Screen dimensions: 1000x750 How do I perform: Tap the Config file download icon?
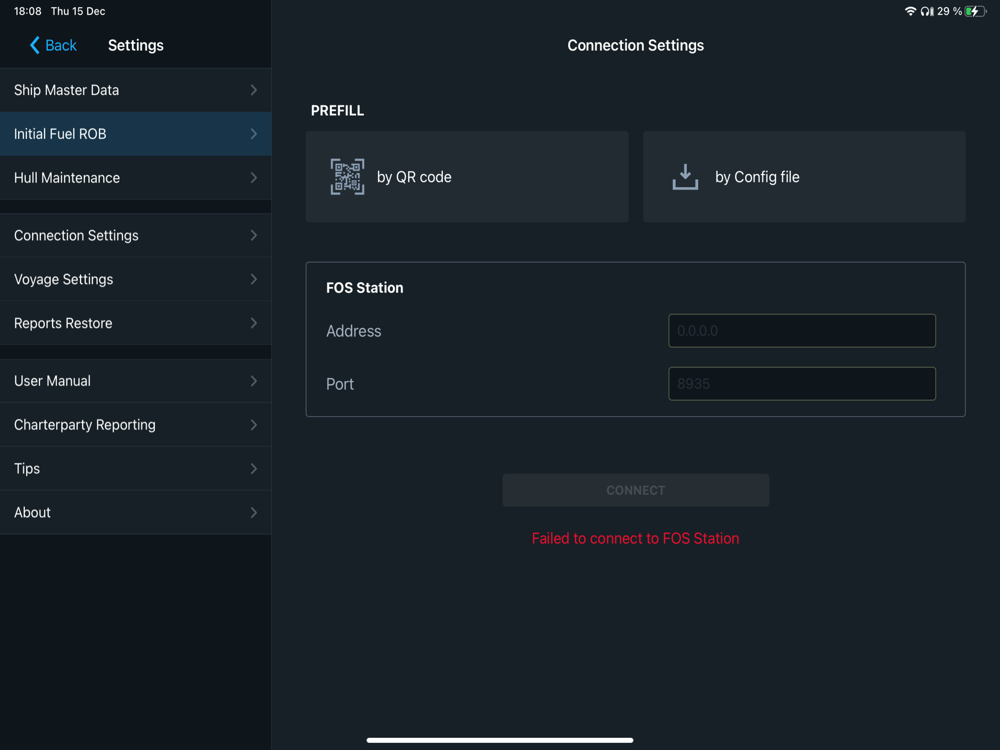pyautogui.click(x=685, y=177)
